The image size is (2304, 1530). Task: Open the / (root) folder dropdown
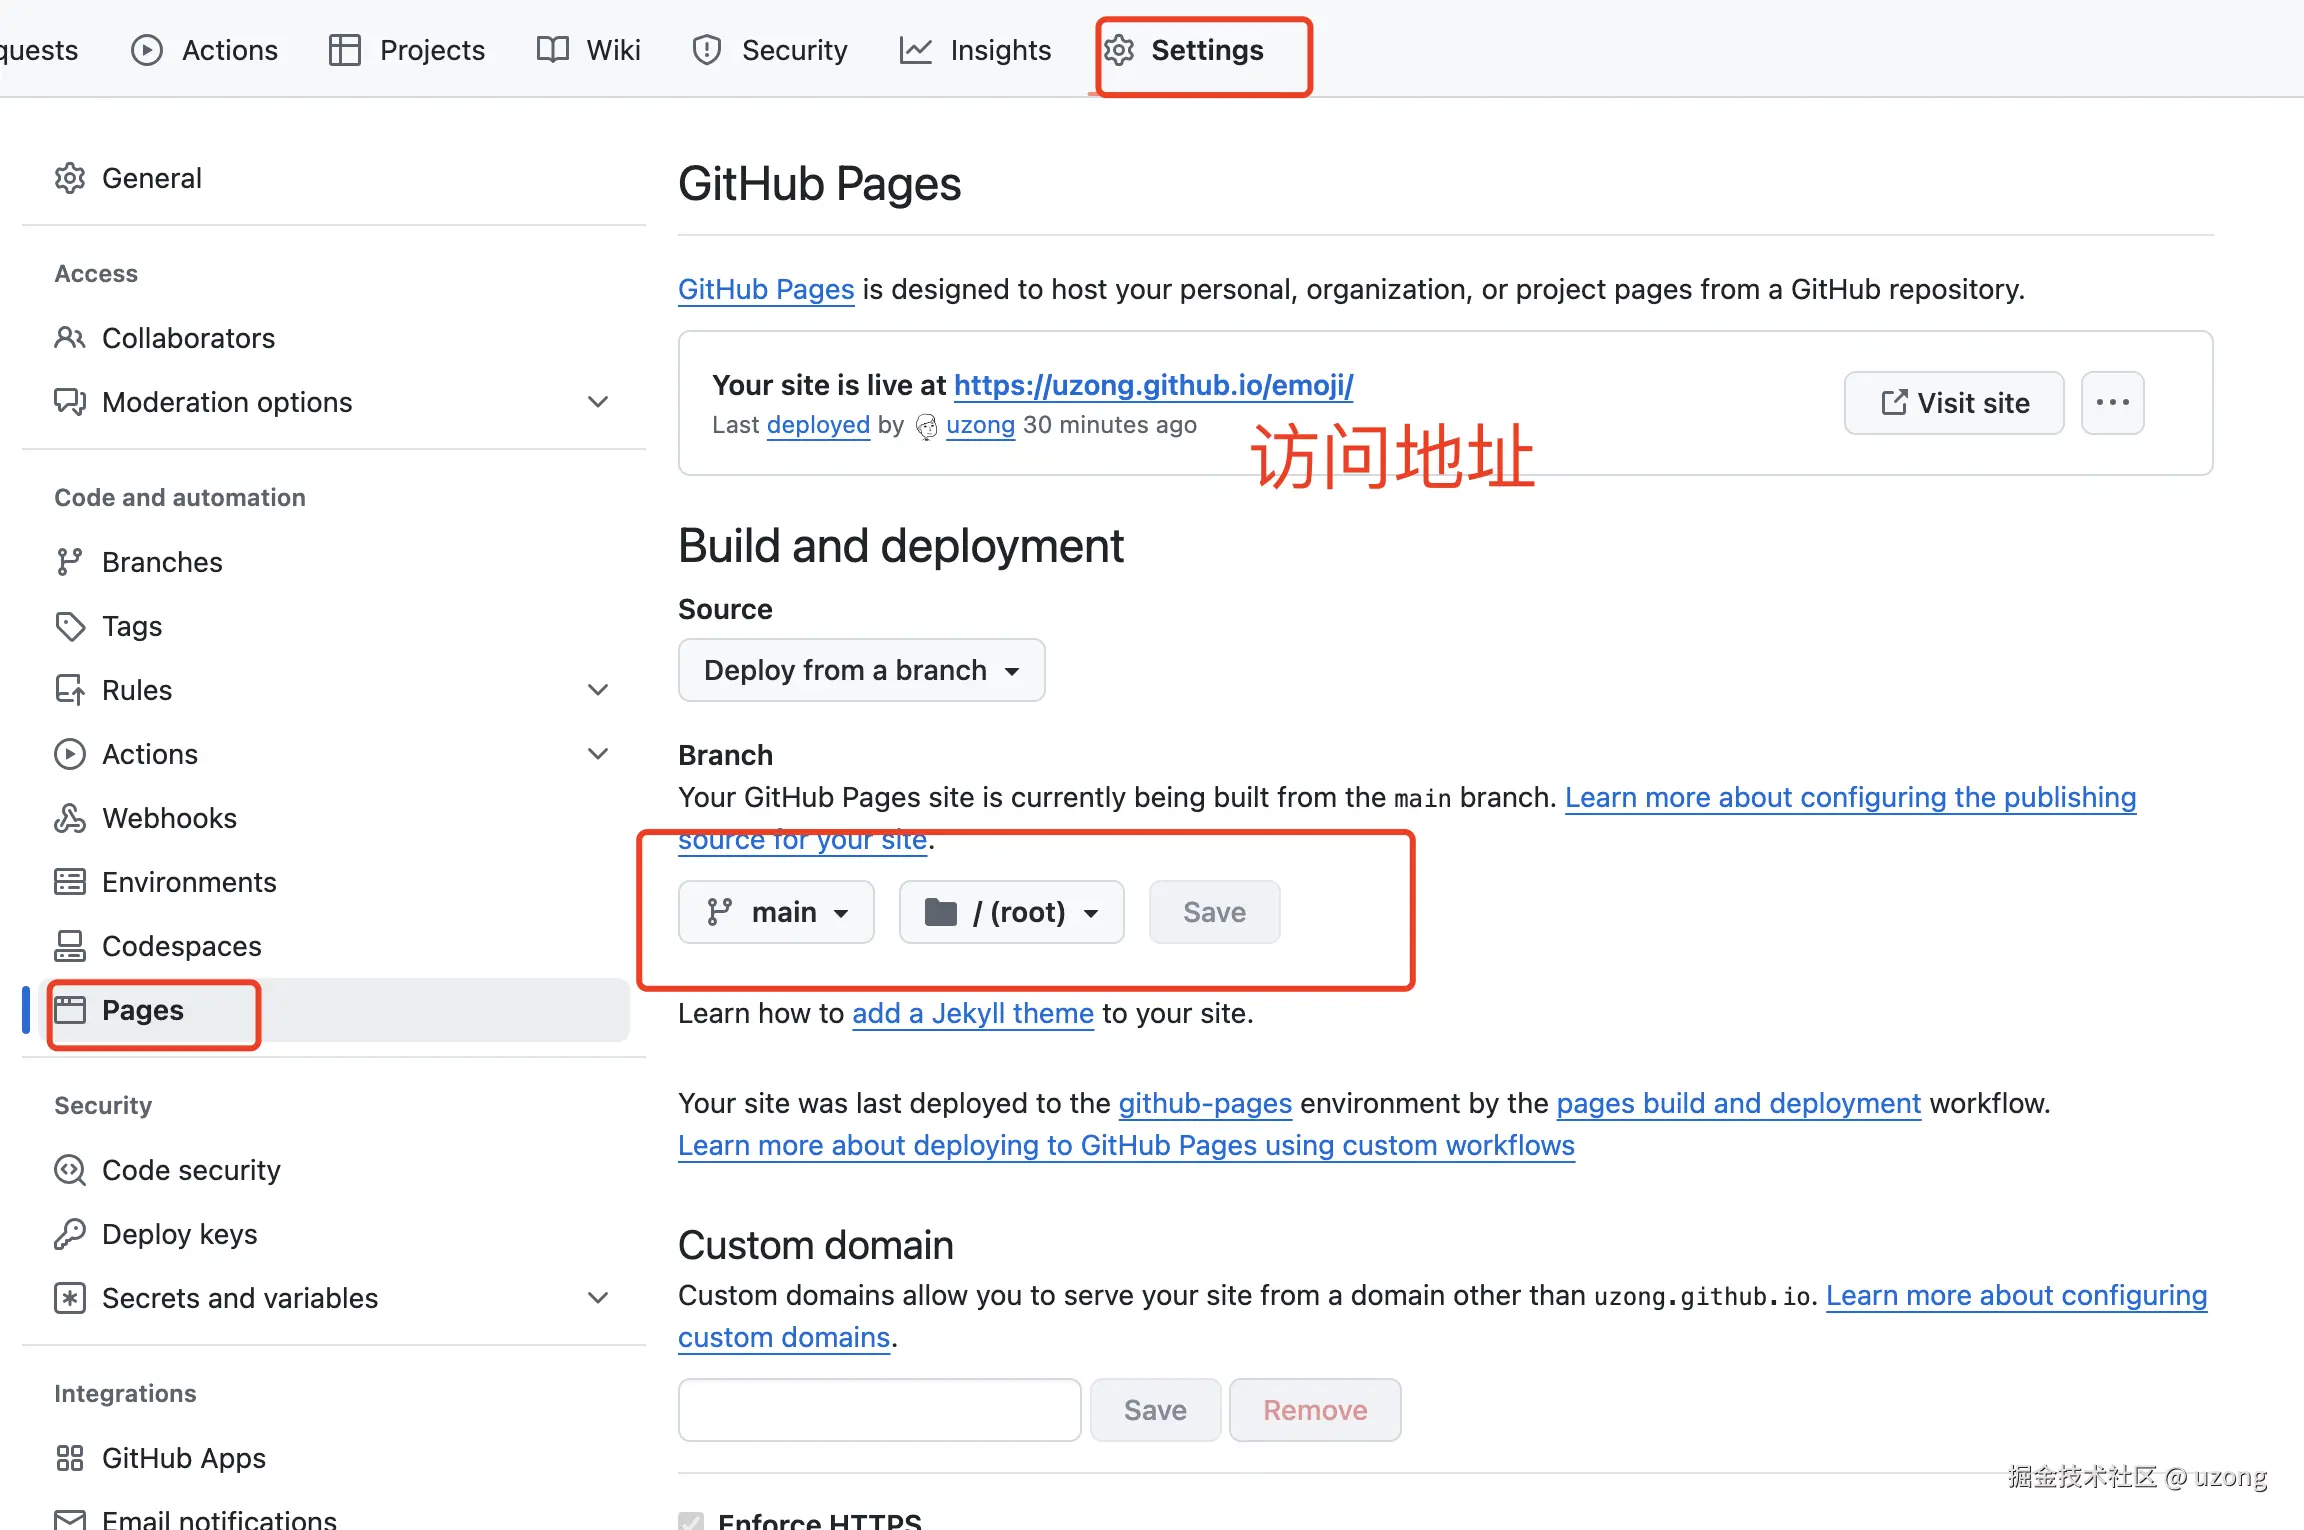coord(1011,912)
